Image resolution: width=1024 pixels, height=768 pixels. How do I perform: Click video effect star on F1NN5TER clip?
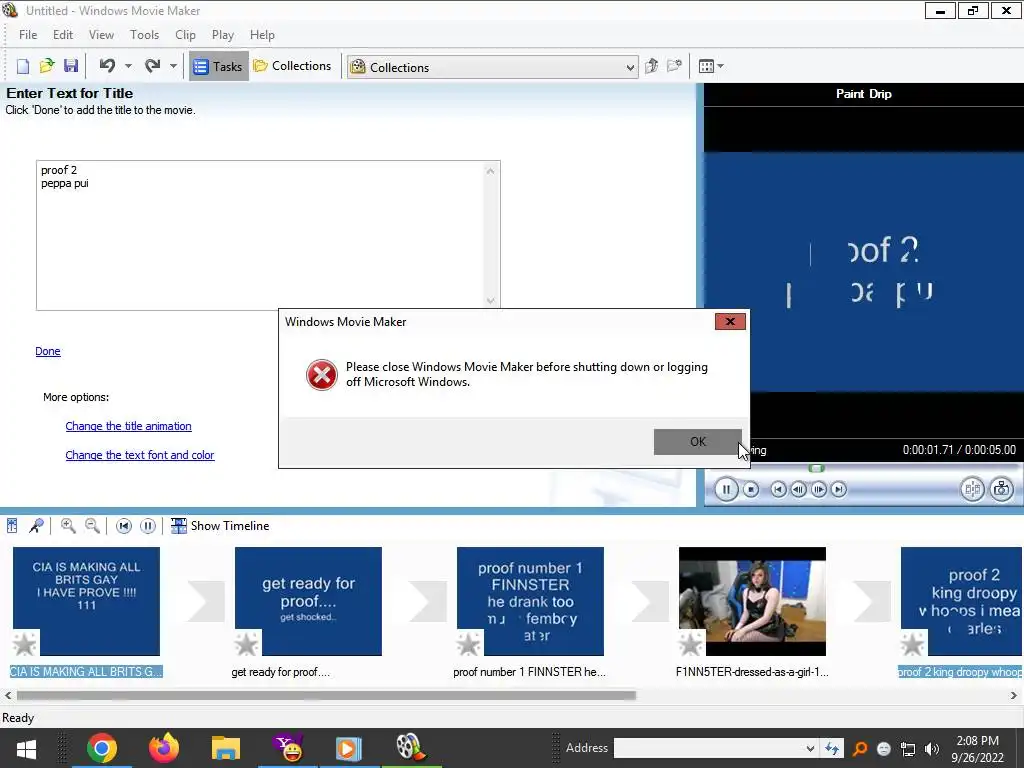(x=691, y=644)
